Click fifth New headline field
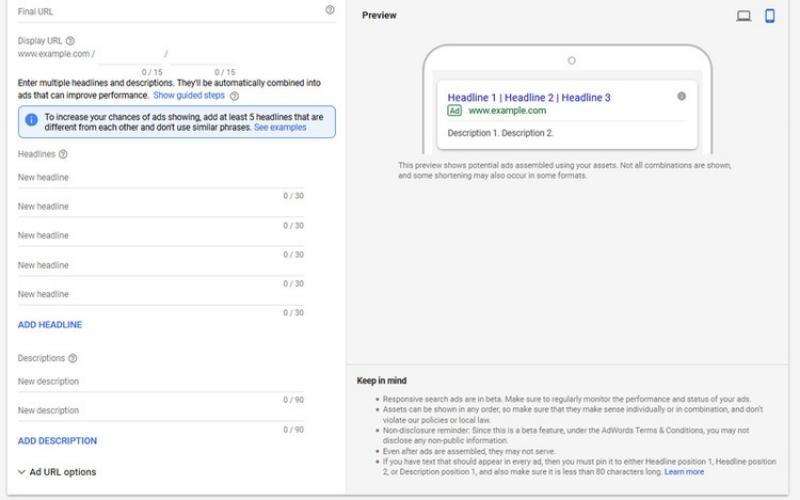 point(161,294)
